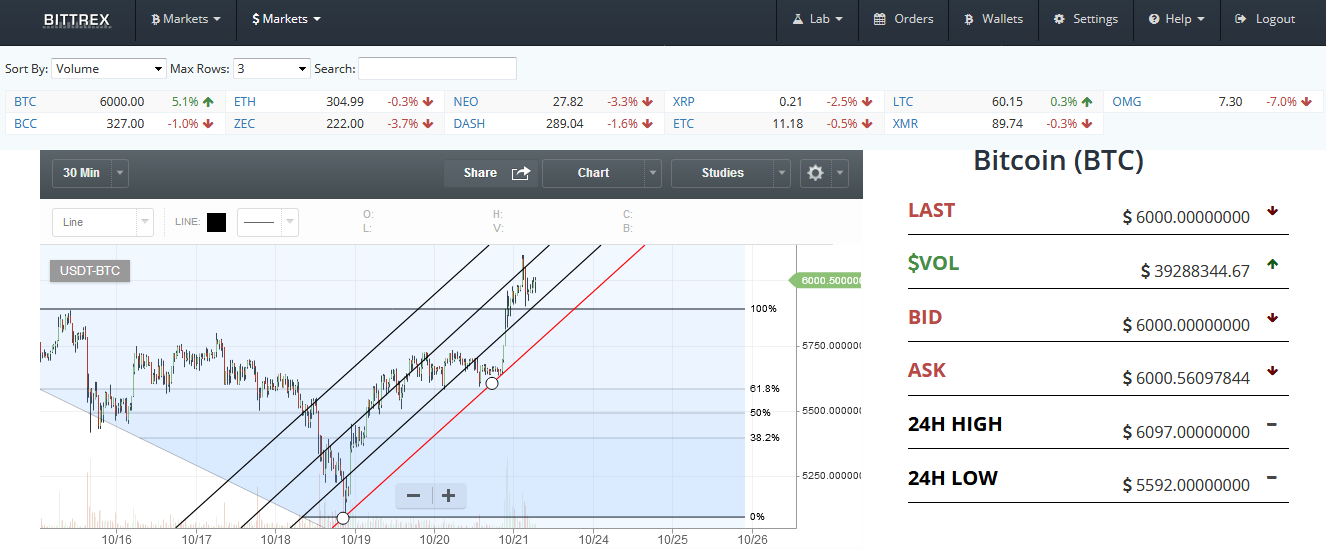Screen dimensions: 1326x554
Task: Open the dollar Markets menu
Action: 286,19
